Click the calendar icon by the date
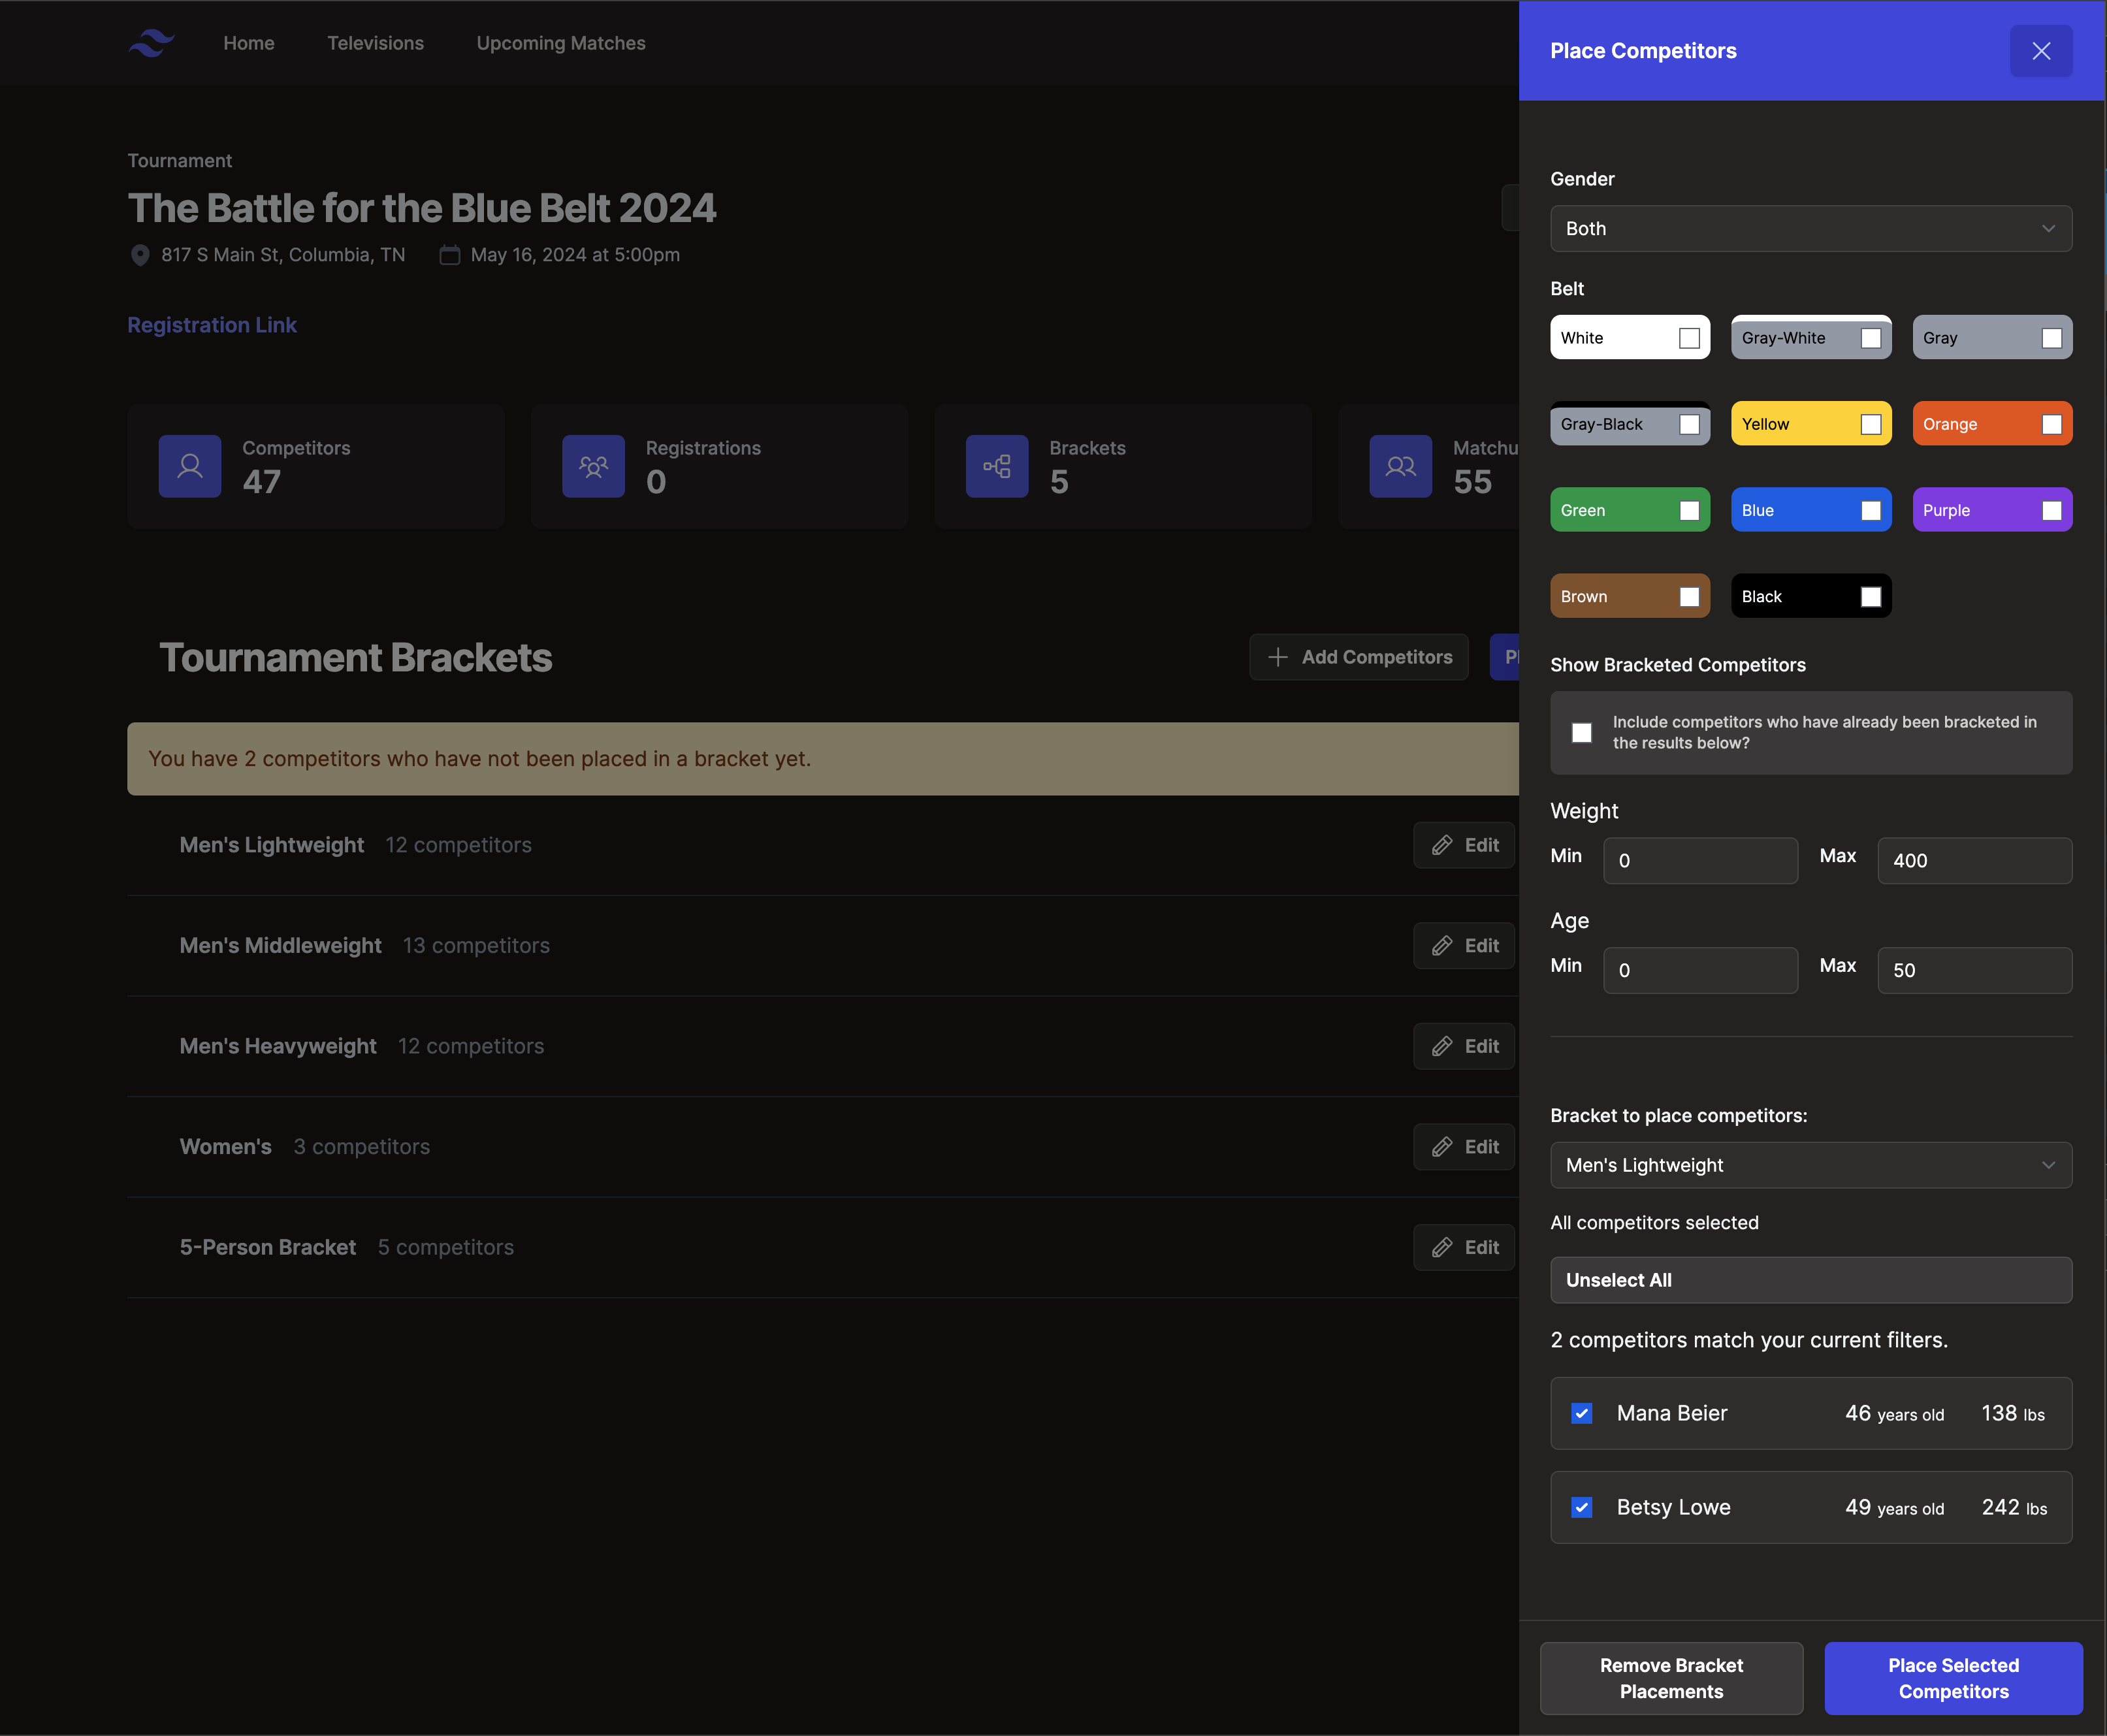 point(450,255)
